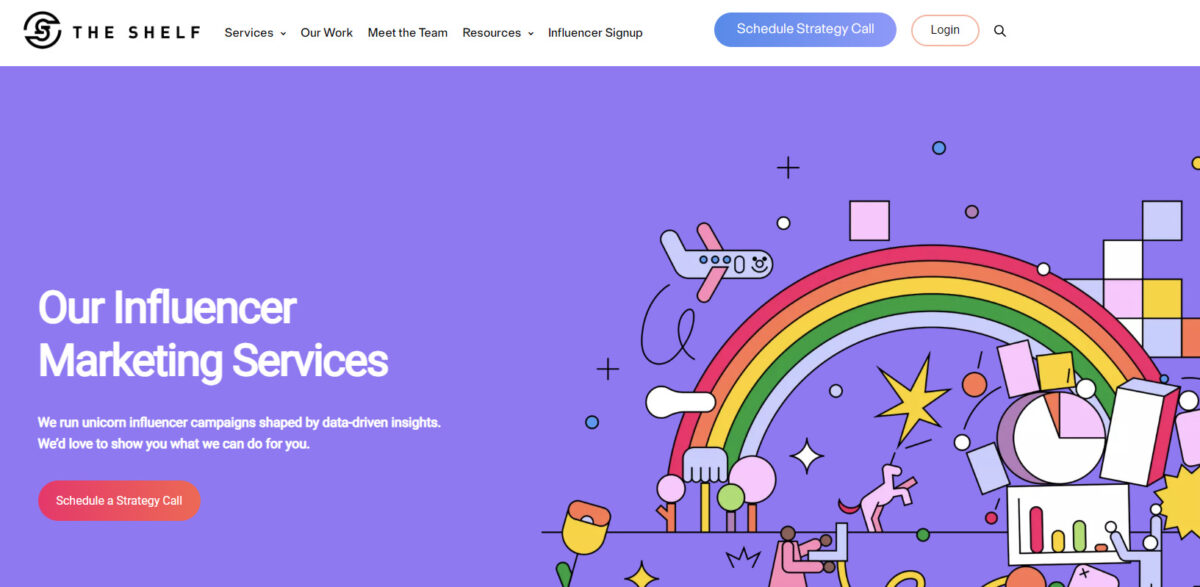1200x587 pixels.
Task: Click the text mentioning unicorn influencer campaigns
Action: point(239,422)
